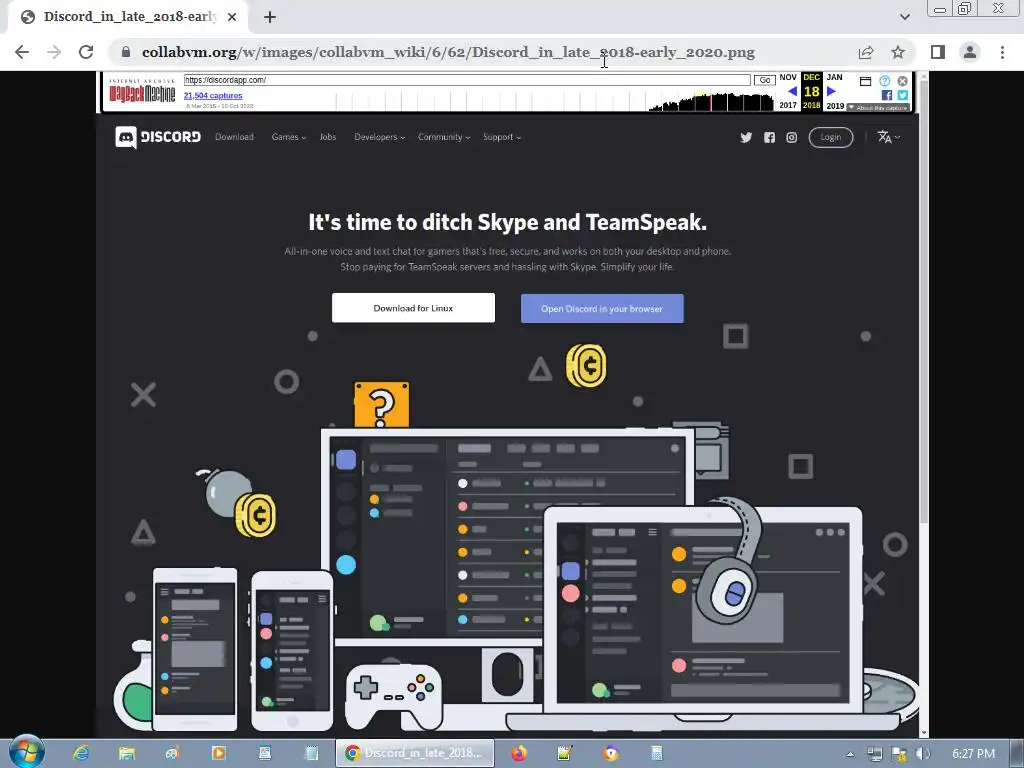
Task: Click the Wayback Go button
Action: click(765, 80)
